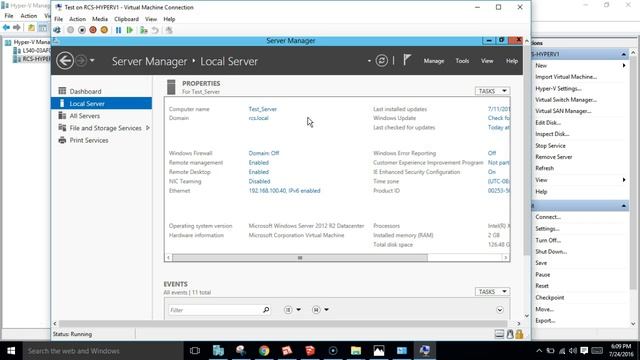
Task: Open the Manage menu in Server Manager
Action: [x=433, y=61]
